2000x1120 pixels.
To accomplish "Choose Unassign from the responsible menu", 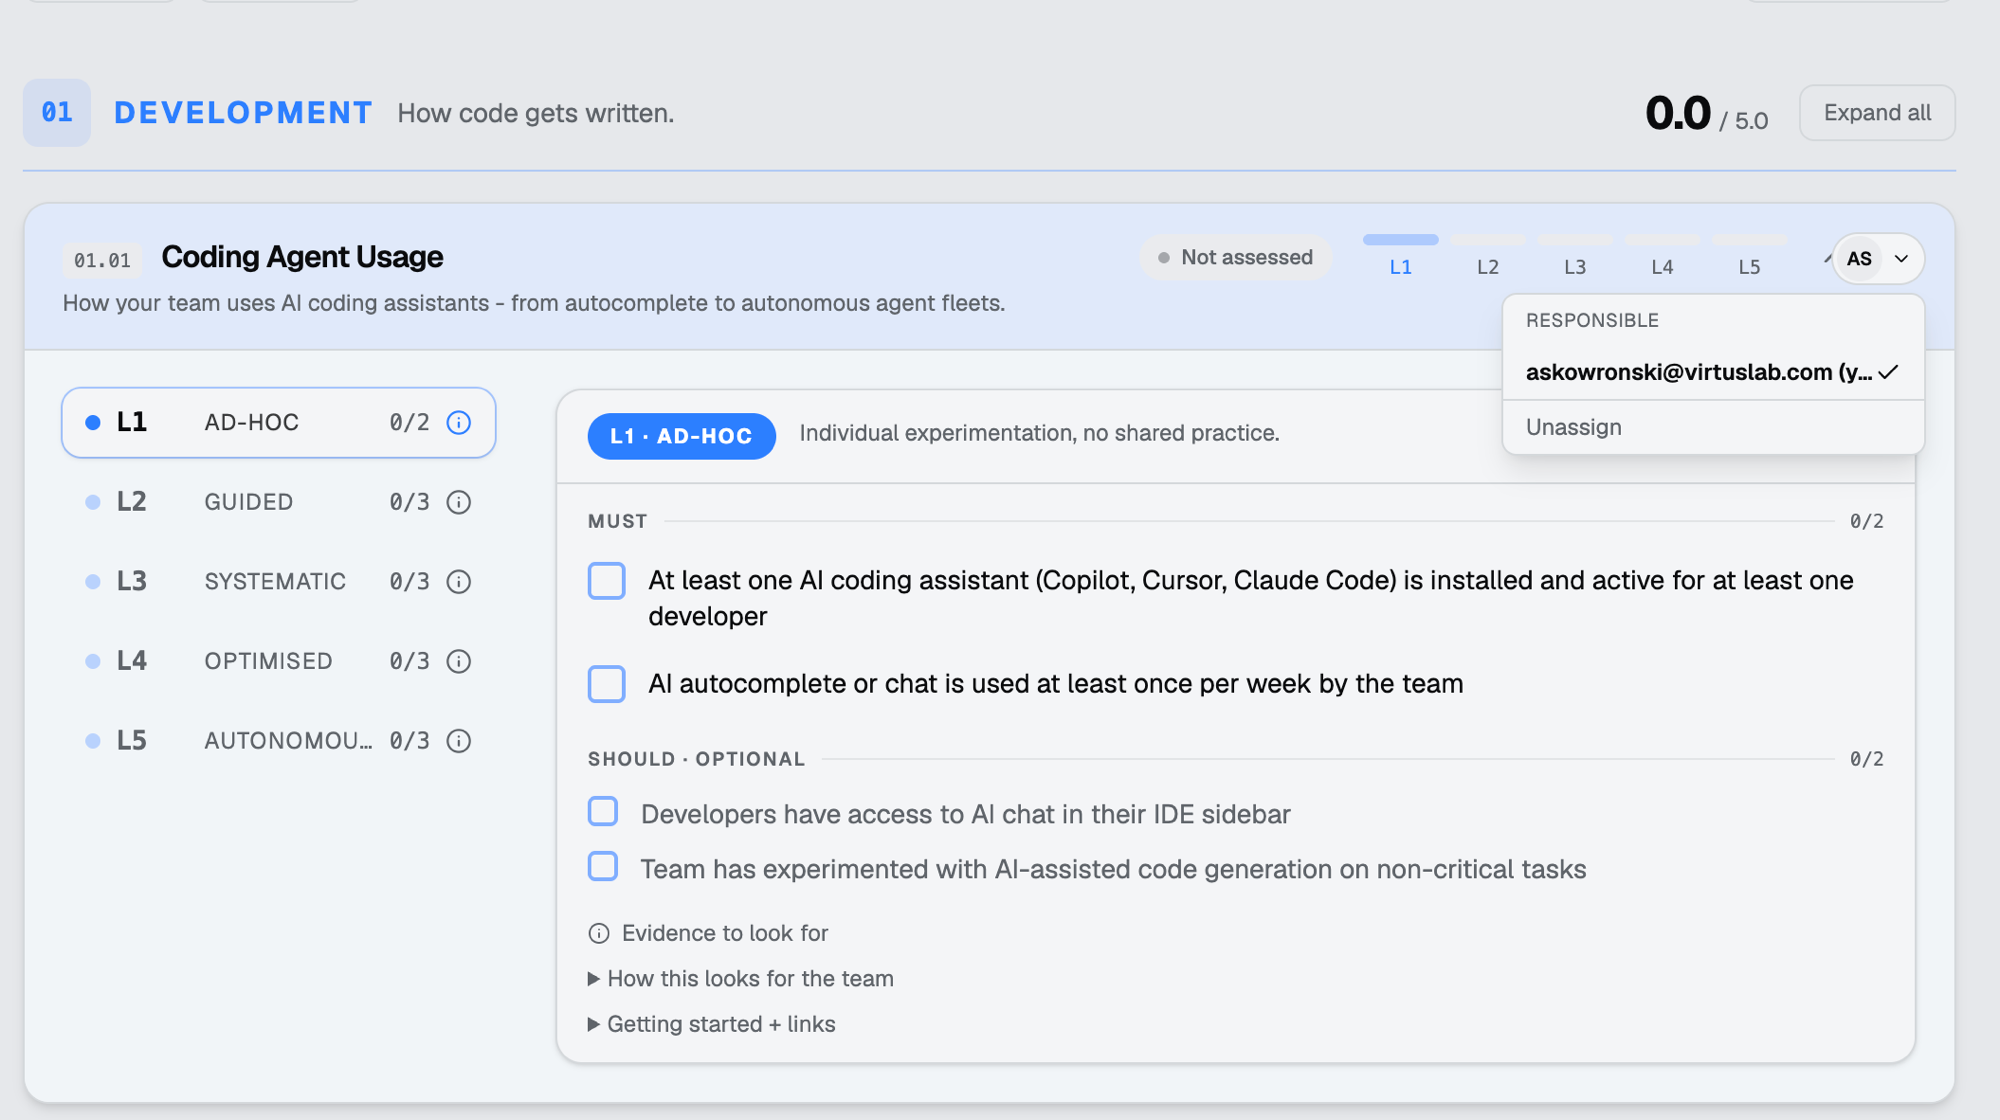I will click(x=1713, y=427).
